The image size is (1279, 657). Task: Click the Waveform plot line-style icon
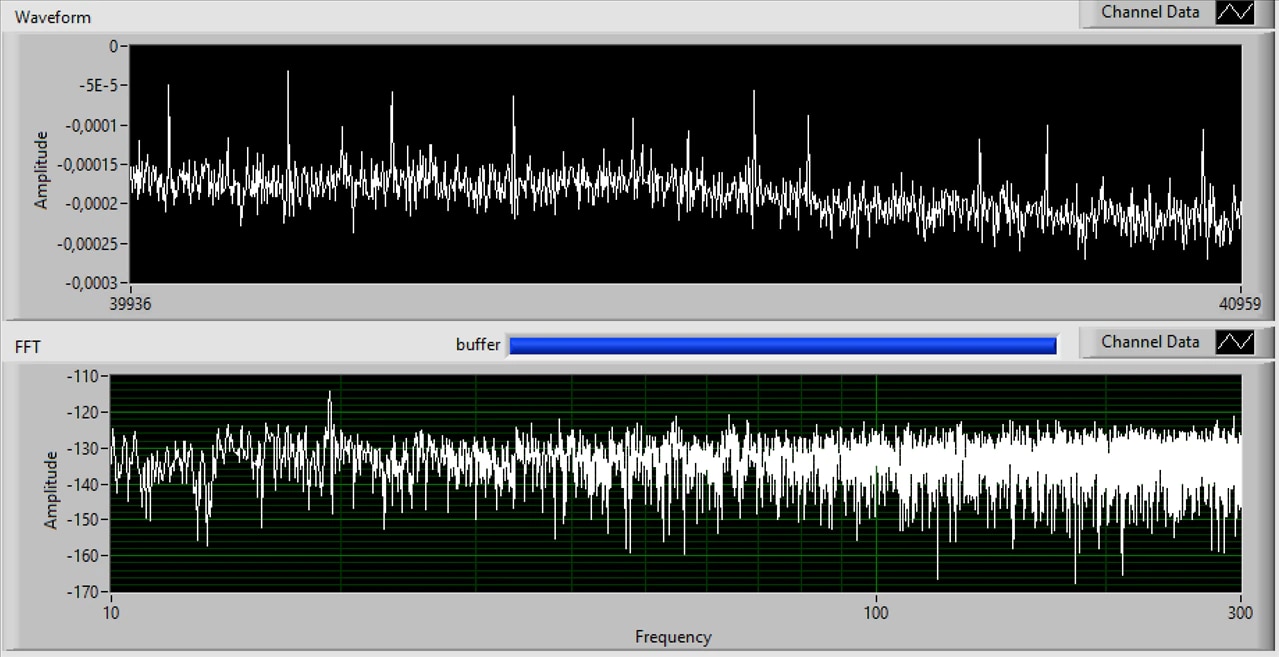click(1235, 13)
